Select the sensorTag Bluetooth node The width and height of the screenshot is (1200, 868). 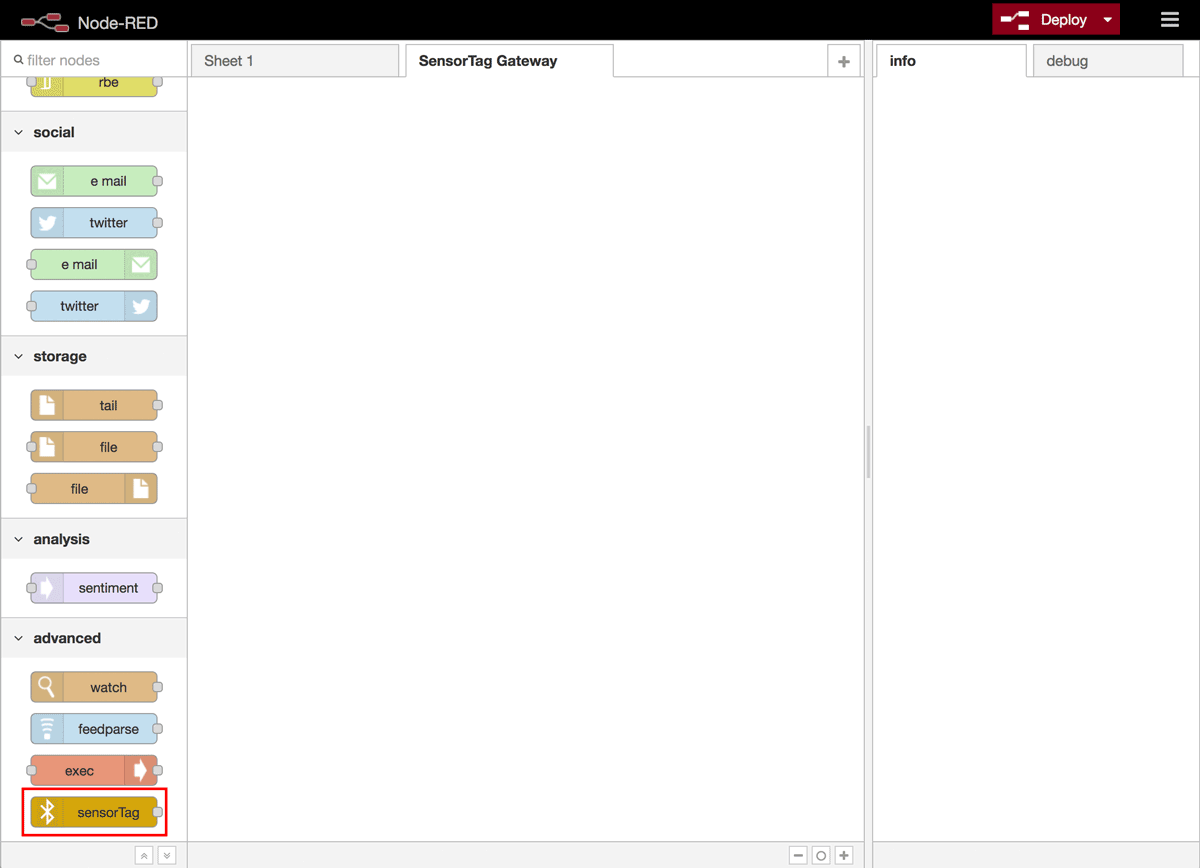point(94,812)
